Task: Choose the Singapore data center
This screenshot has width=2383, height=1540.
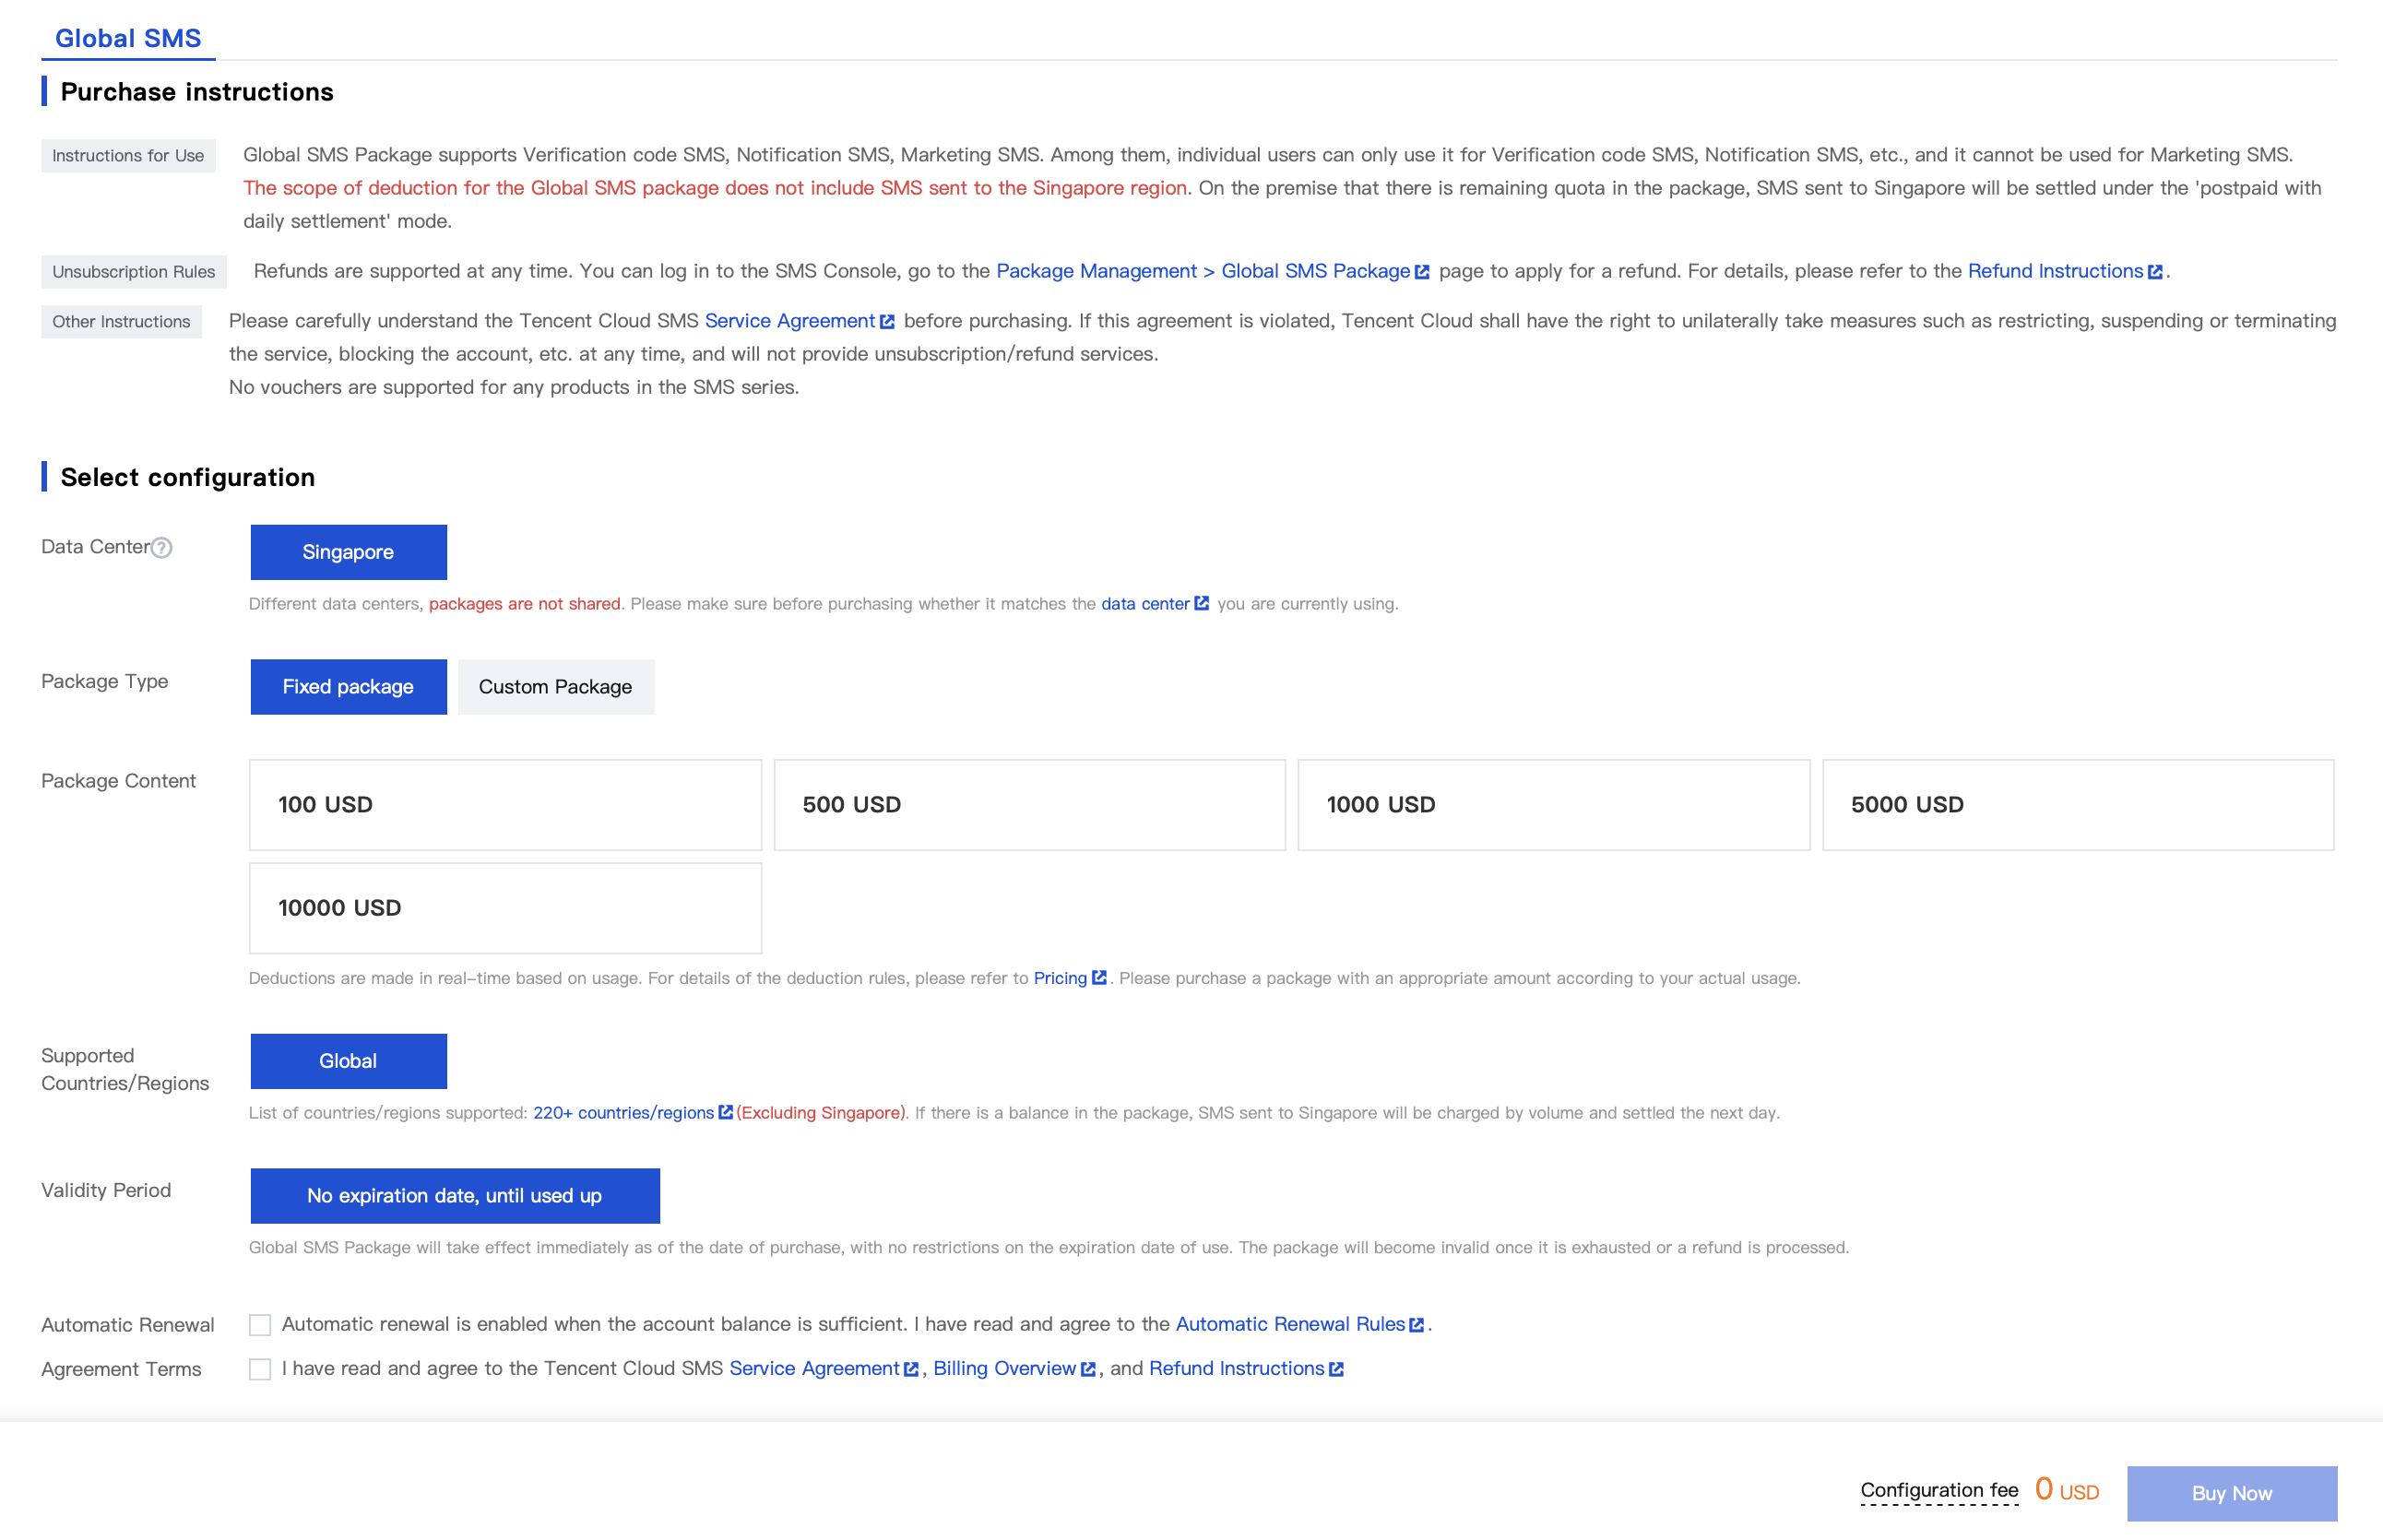Action: point(347,551)
